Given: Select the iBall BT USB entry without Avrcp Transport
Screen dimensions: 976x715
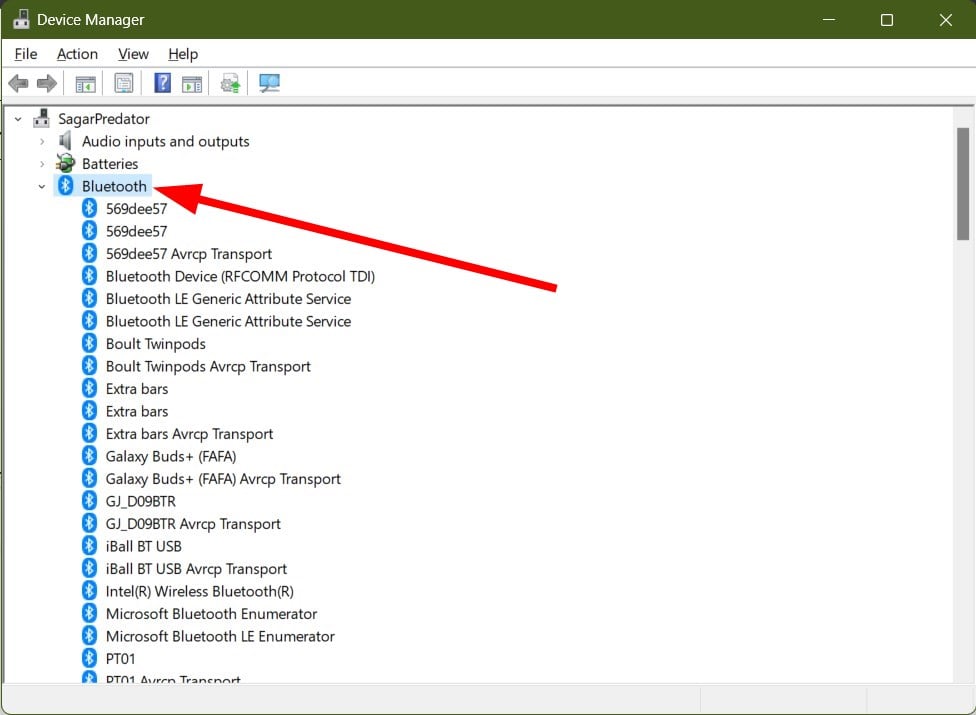Looking at the screenshot, I should click(144, 546).
